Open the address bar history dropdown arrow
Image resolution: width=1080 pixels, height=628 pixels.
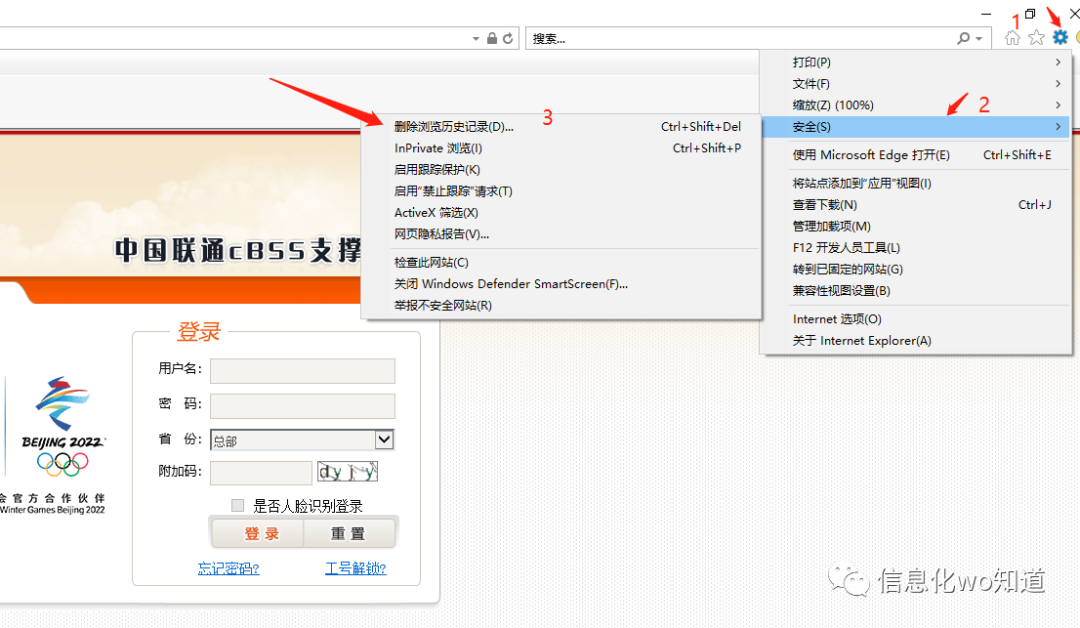click(476, 39)
